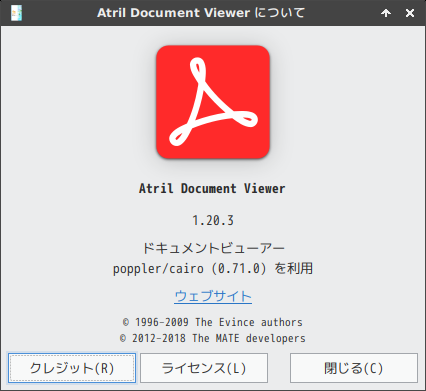Click the up-arrow shade button in title bar
426x391 pixels.
click(386, 13)
